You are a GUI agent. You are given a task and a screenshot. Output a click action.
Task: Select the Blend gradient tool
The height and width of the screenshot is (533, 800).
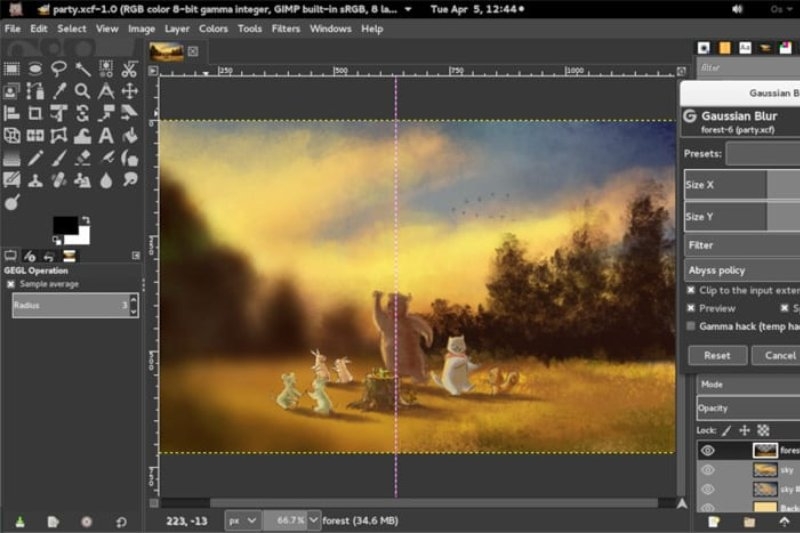[11, 158]
